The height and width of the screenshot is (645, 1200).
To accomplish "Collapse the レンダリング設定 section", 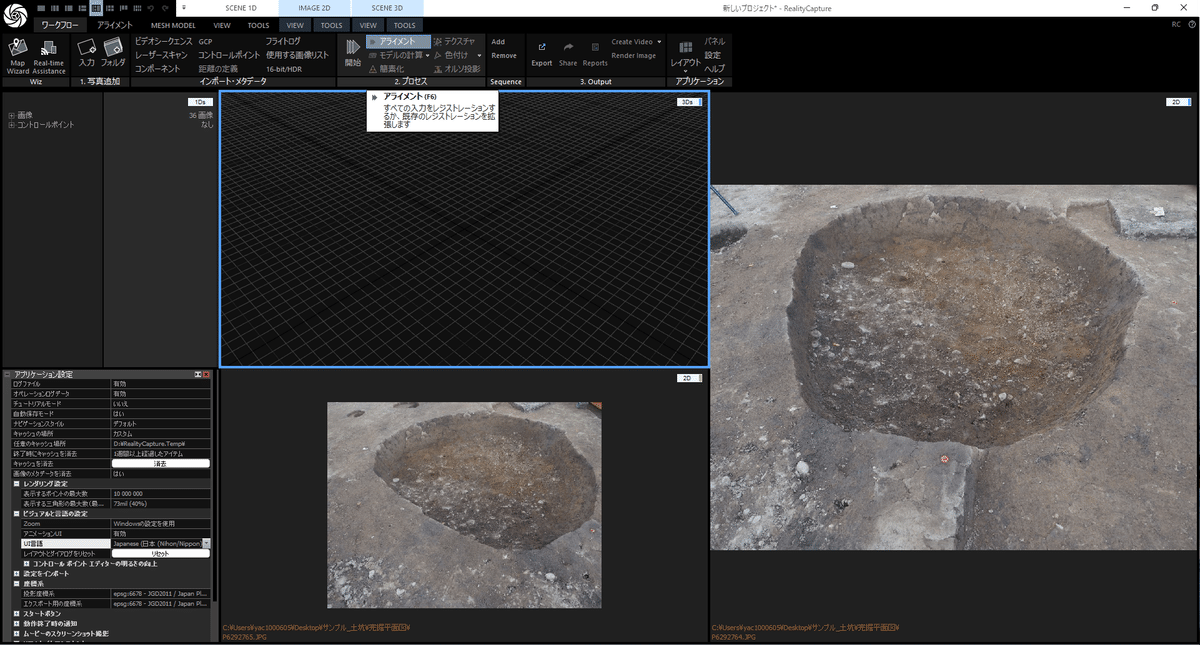I will pyautogui.click(x=17, y=483).
